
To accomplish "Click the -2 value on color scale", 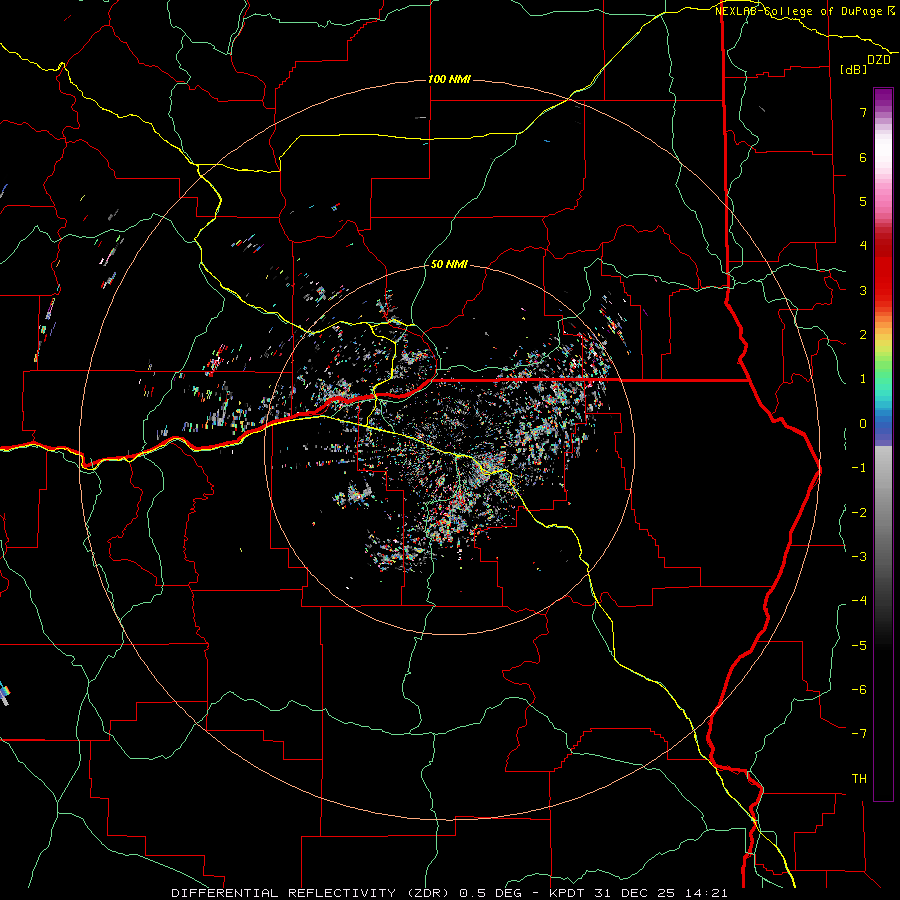I will [859, 513].
